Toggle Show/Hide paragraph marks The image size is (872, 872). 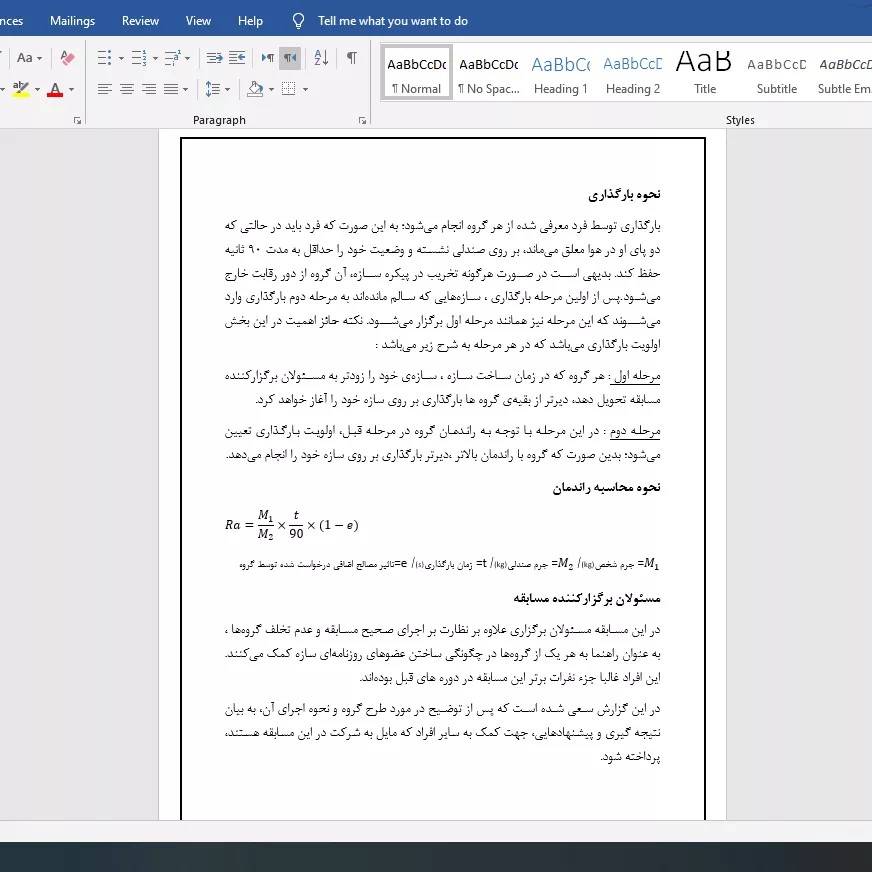(x=352, y=58)
